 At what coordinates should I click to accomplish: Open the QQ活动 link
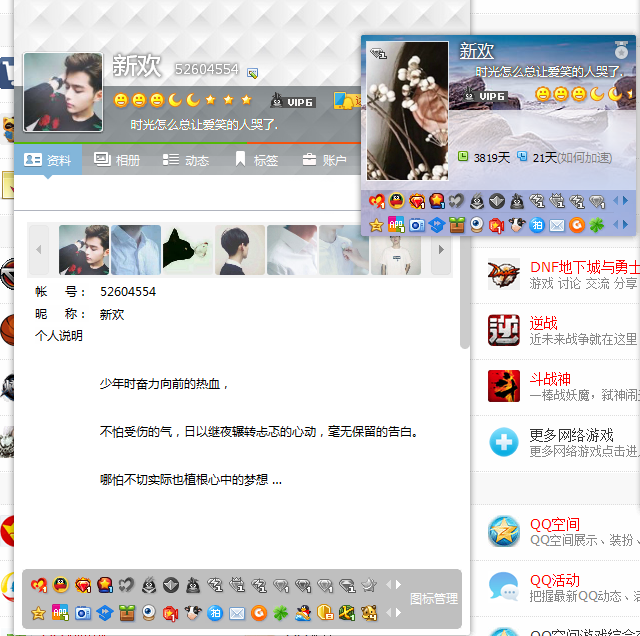pyautogui.click(x=555, y=580)
